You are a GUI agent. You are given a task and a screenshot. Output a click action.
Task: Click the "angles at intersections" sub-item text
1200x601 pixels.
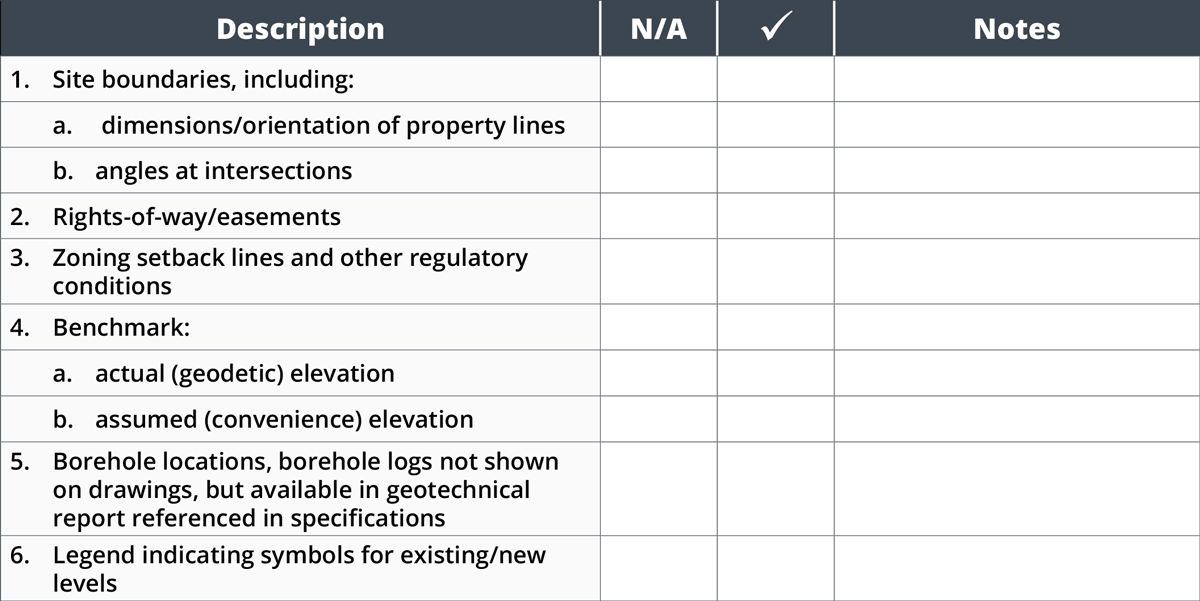tap(223, 171)
